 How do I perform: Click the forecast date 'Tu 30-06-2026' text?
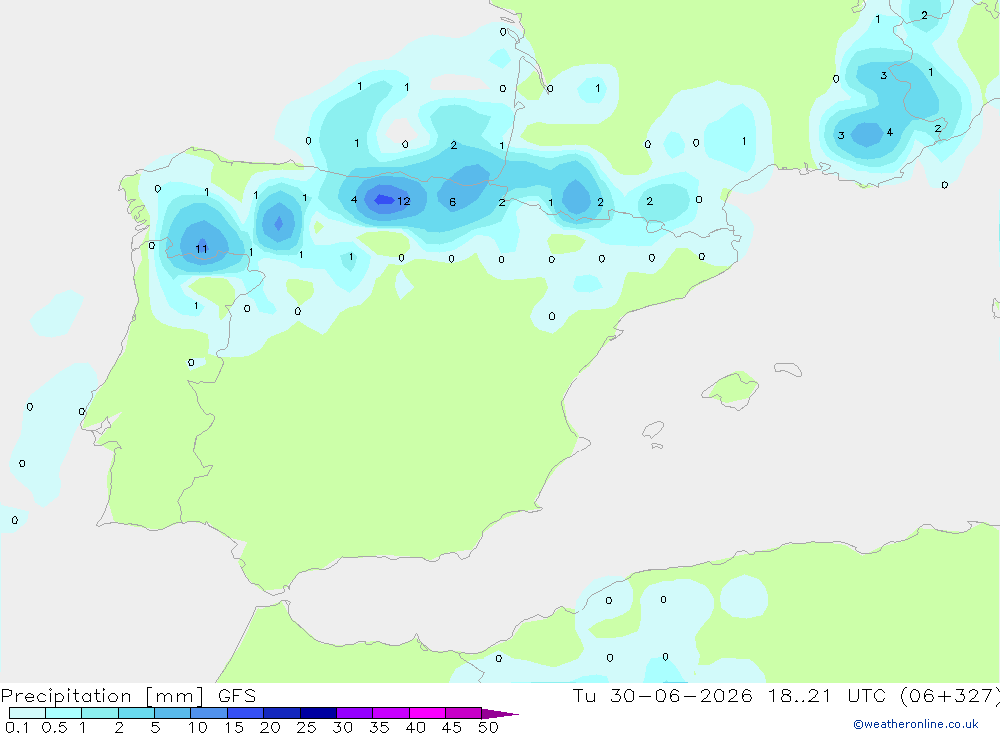pyautogui.click(x=662, y=695)
